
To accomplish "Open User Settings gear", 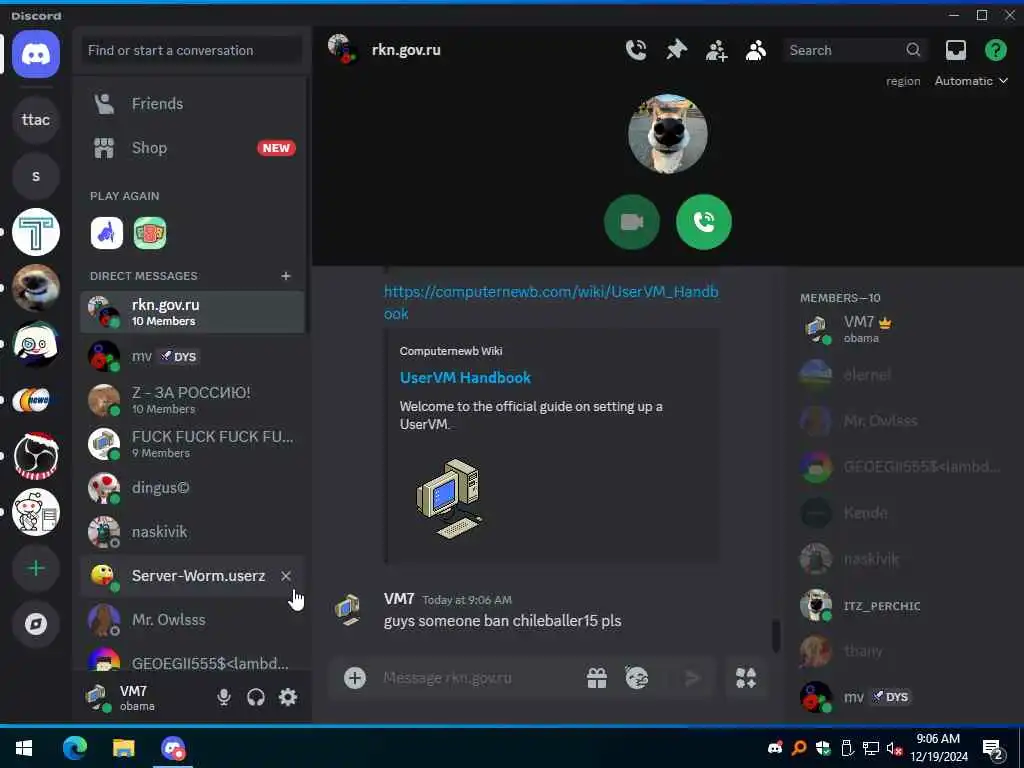I will coord(288,697).
